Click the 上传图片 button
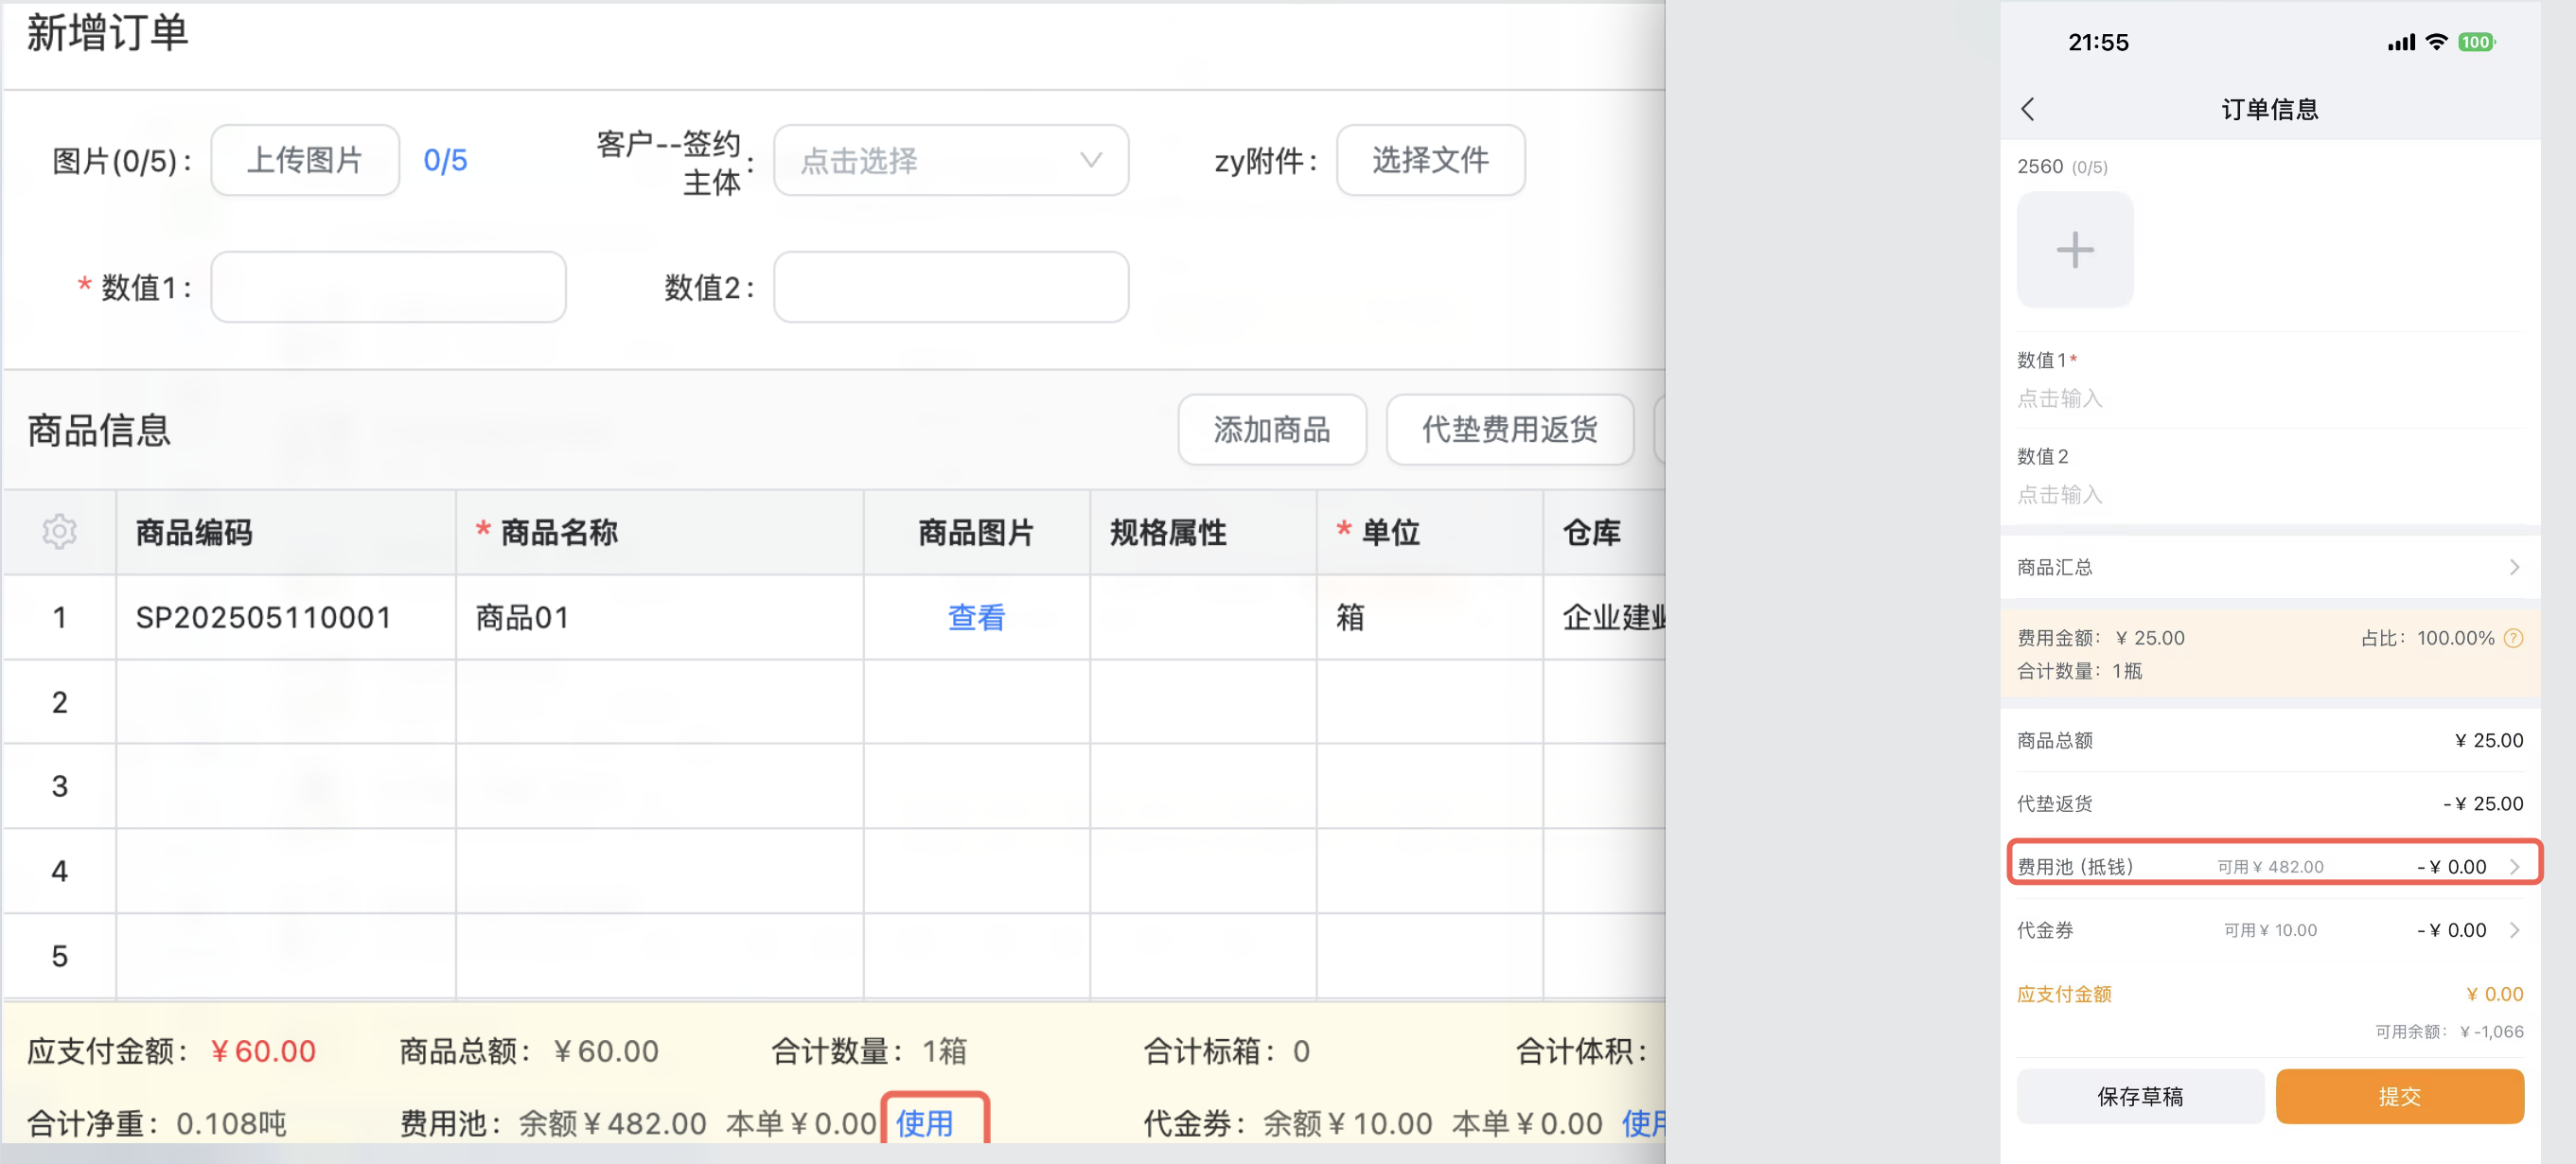2576x1164 pixels. pos(305,160)
